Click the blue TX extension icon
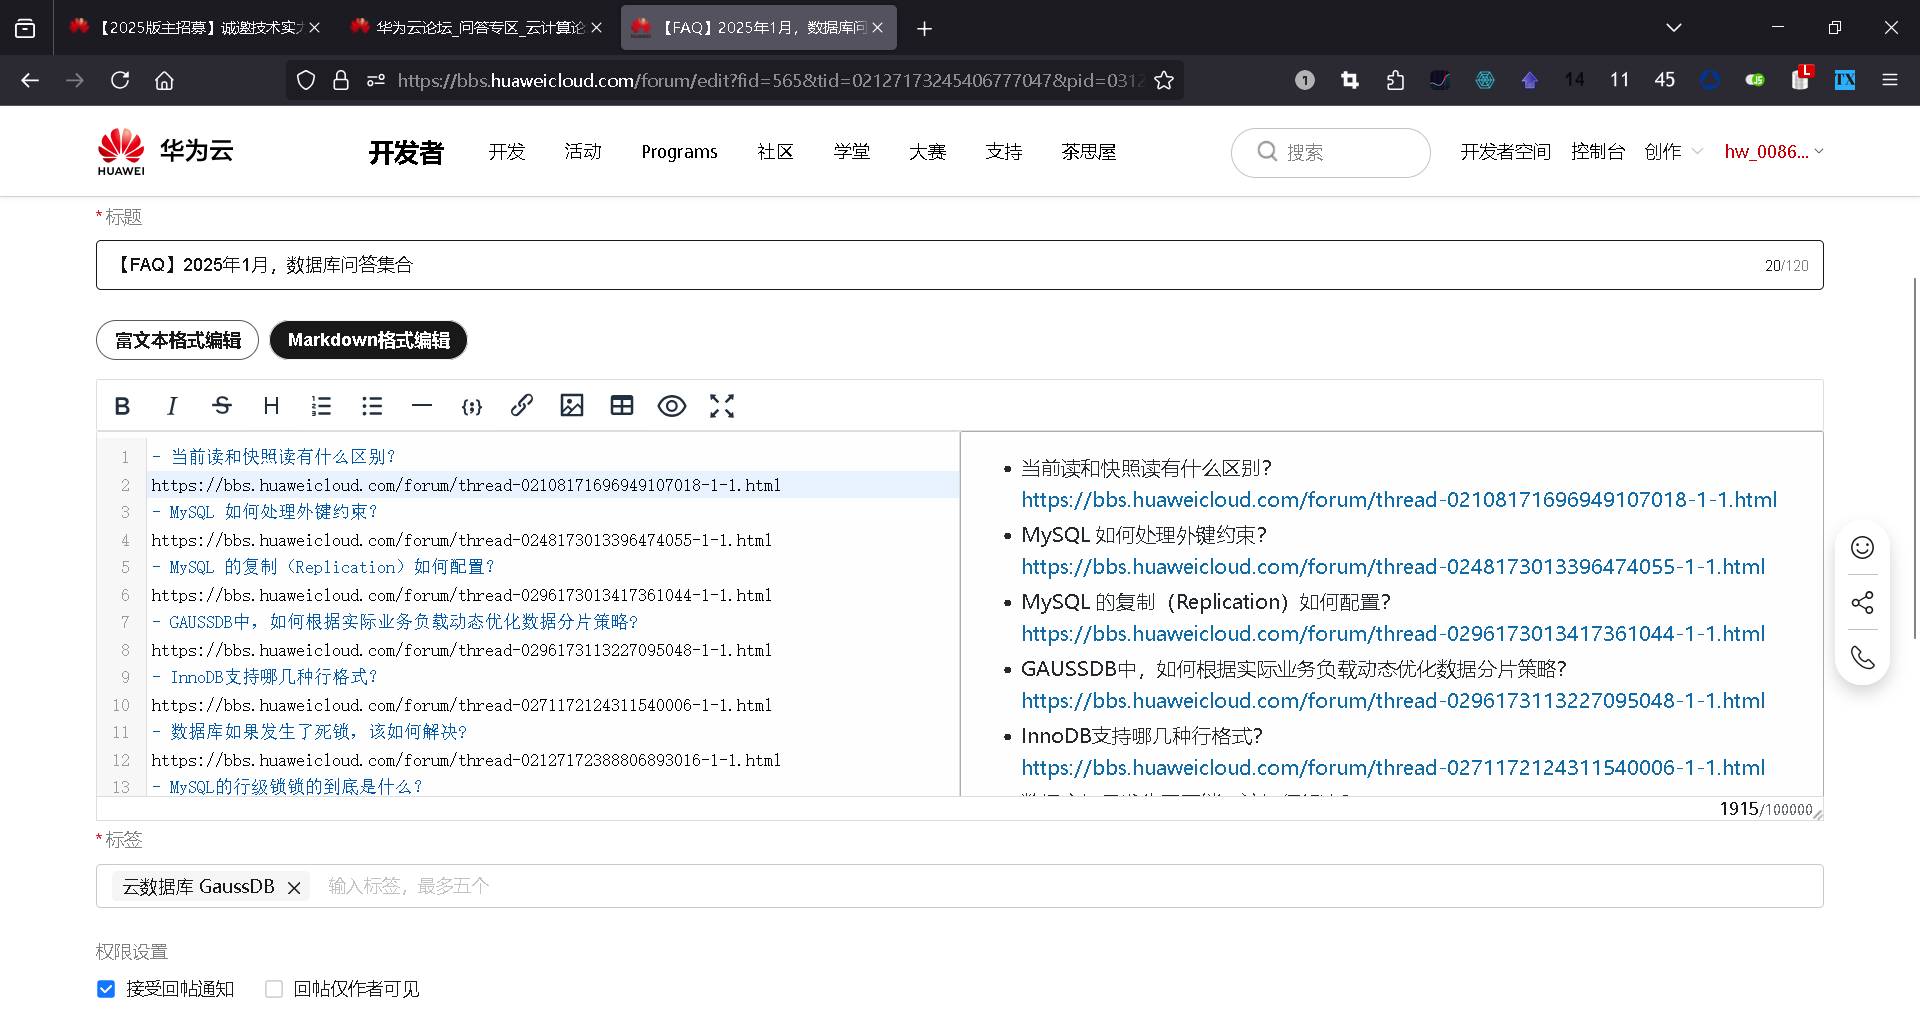Viewport: 1920px width, 1020px height. tap(1845, 80)
